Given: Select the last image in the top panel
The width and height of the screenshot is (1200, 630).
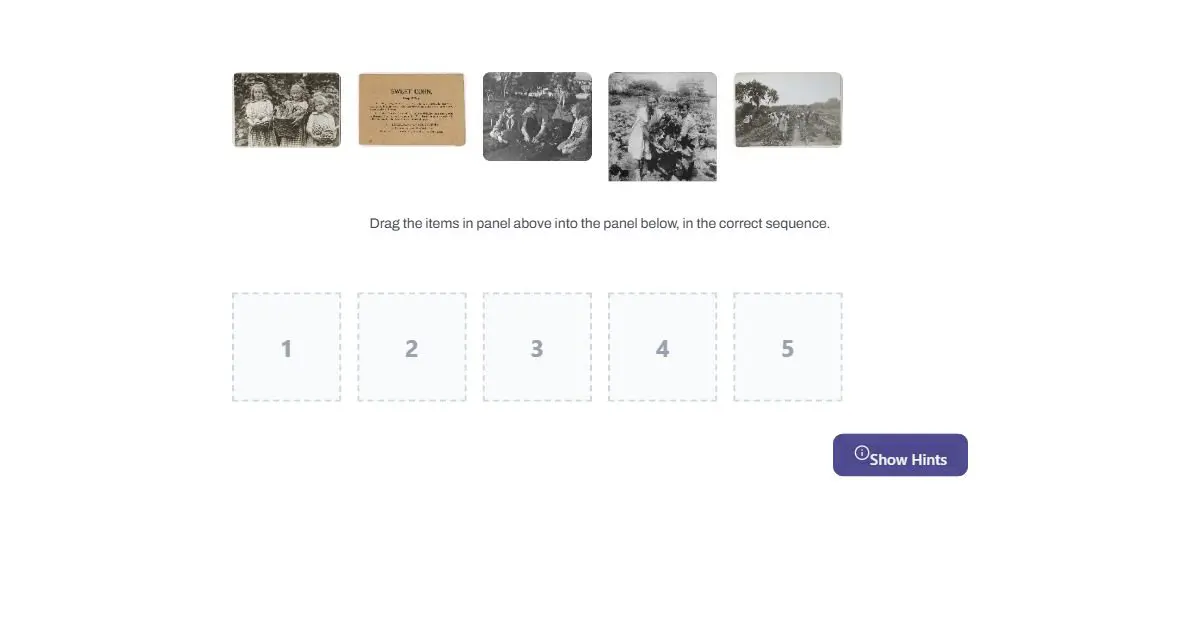Looking at the screenshot, I should [788, 110].
